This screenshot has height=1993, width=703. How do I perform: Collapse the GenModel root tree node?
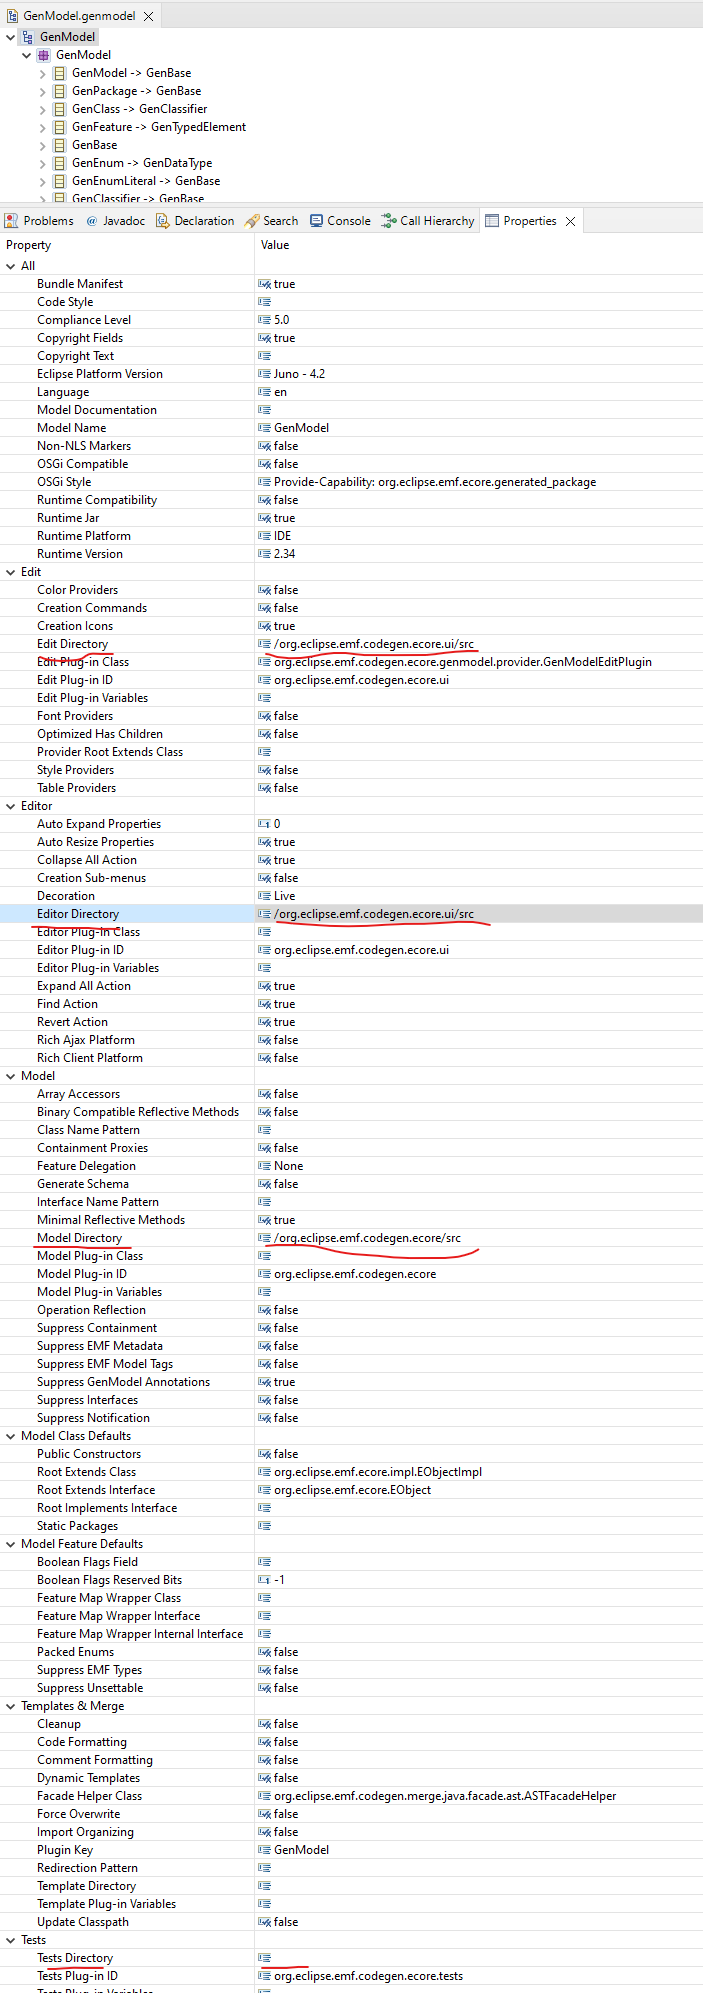pos(10,37)
